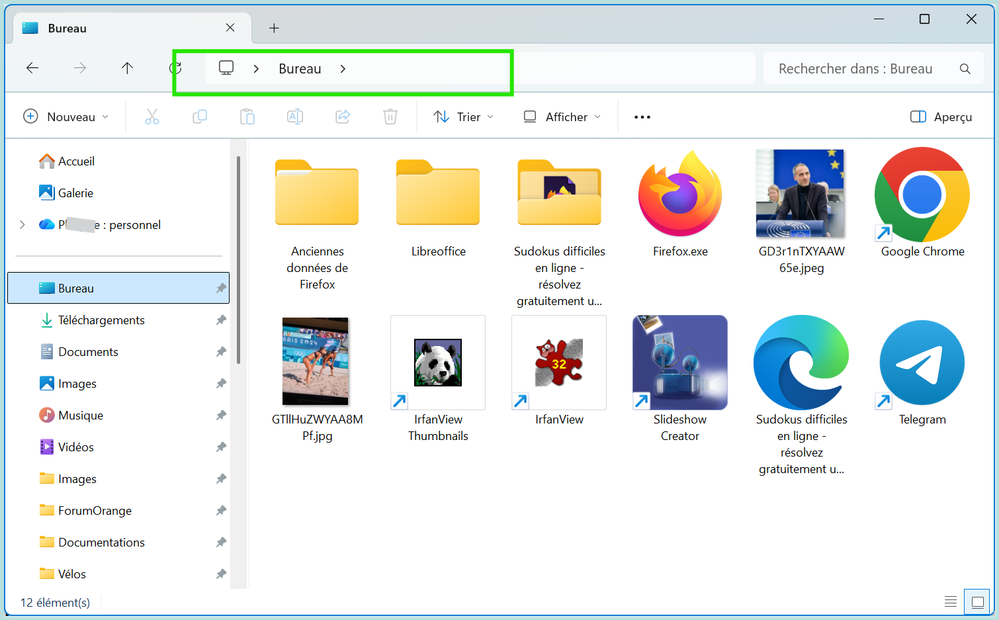Image resolution: width=999 pixels, height=620 pixels.
Task: Go forward with the right arrow button
Action: pyautogui.click(x=80, y=68)
